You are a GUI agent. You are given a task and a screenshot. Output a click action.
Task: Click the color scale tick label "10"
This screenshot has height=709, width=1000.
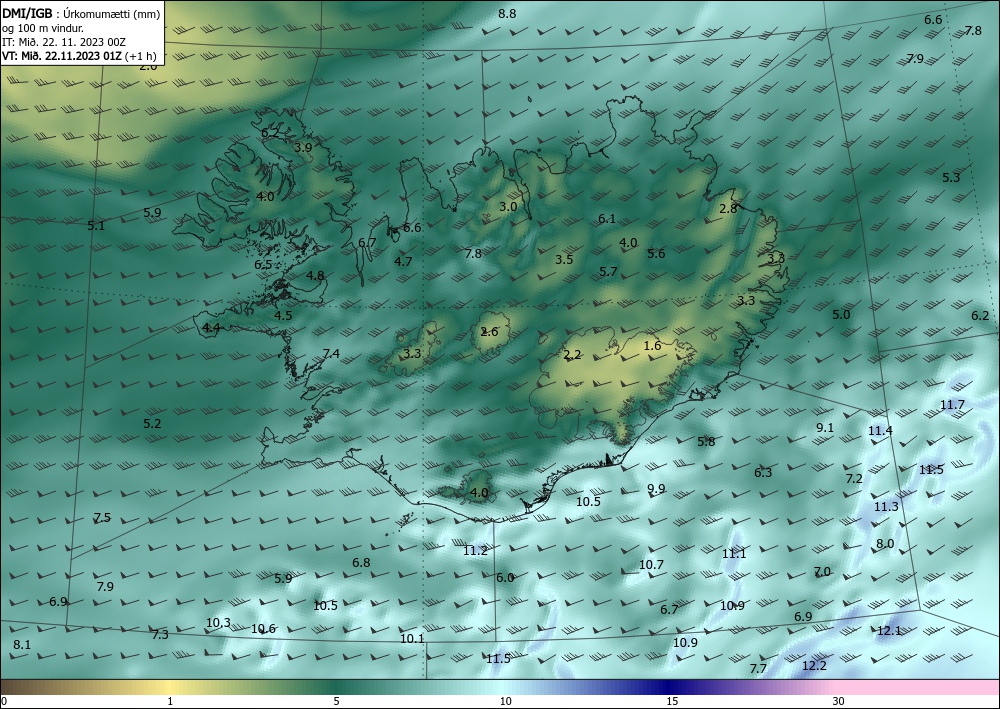[x=505, y=701]
